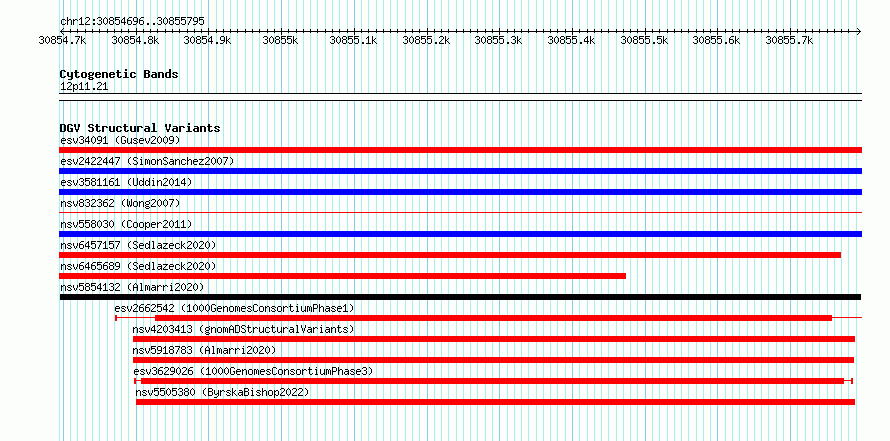Click the red bar of esv2662542
This screenshot has width=890, height=441.
tap(493, 318)
